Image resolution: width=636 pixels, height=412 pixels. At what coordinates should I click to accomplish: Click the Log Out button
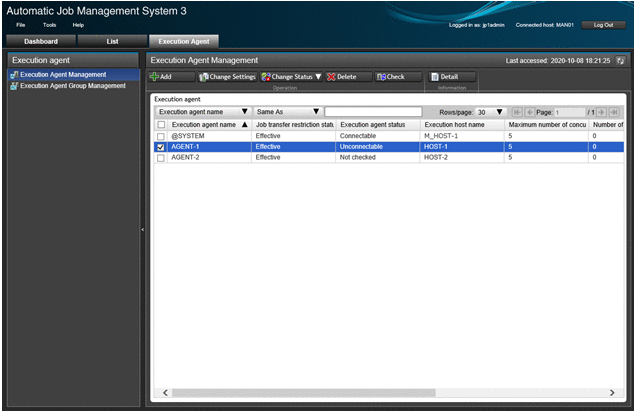[603, 25]
